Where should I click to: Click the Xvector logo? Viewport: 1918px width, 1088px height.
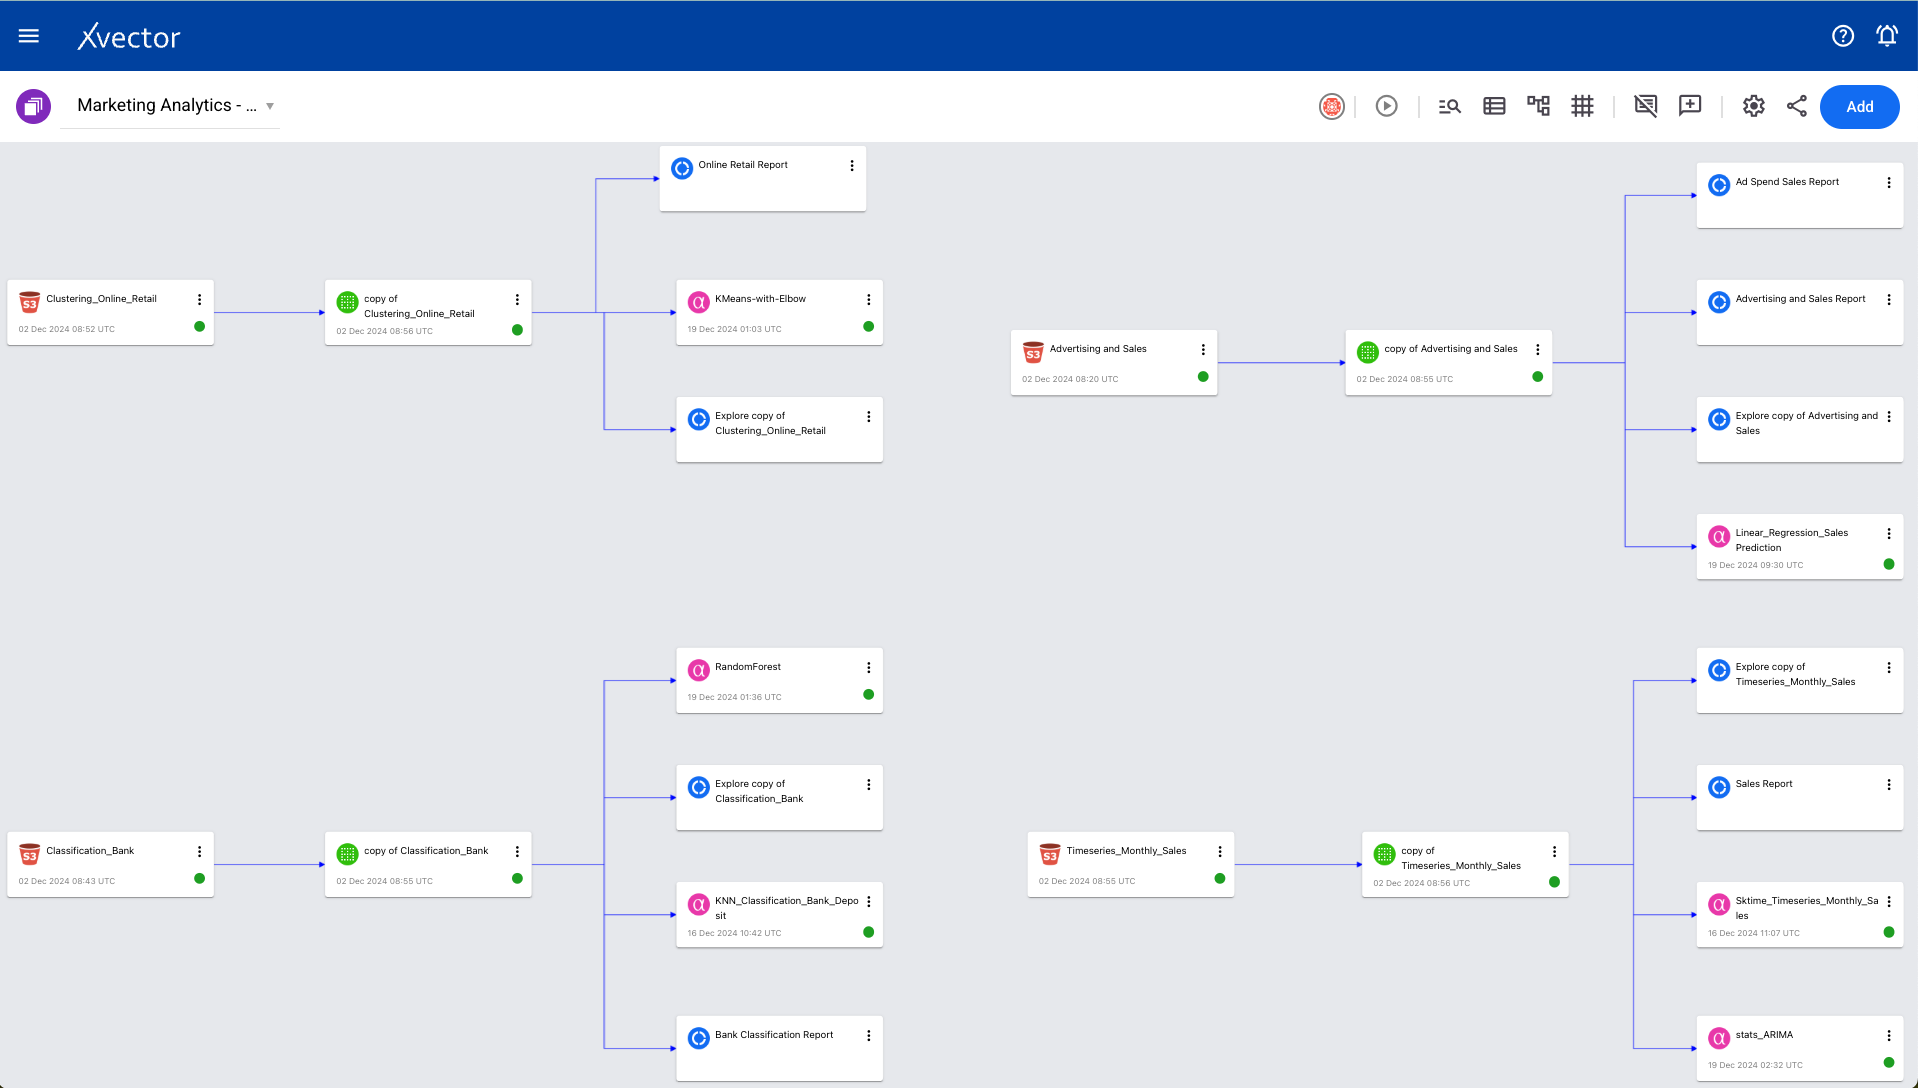tap(129, 37)
